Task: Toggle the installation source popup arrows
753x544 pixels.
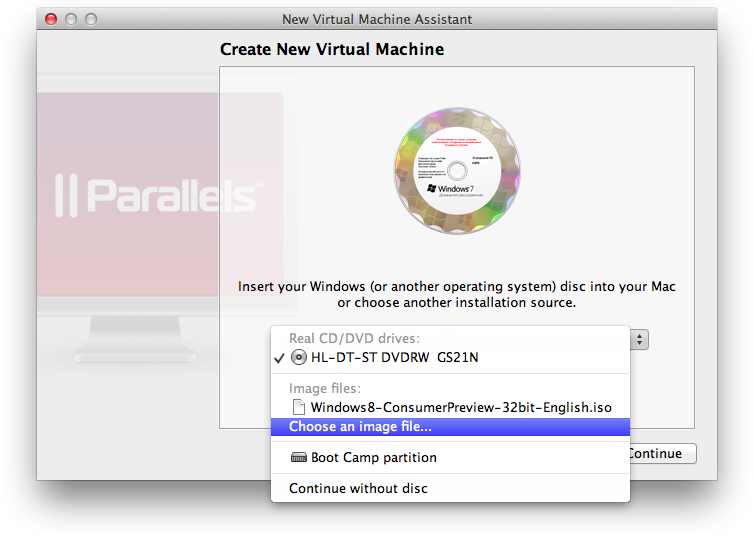Action: click(x=640, y=340)
